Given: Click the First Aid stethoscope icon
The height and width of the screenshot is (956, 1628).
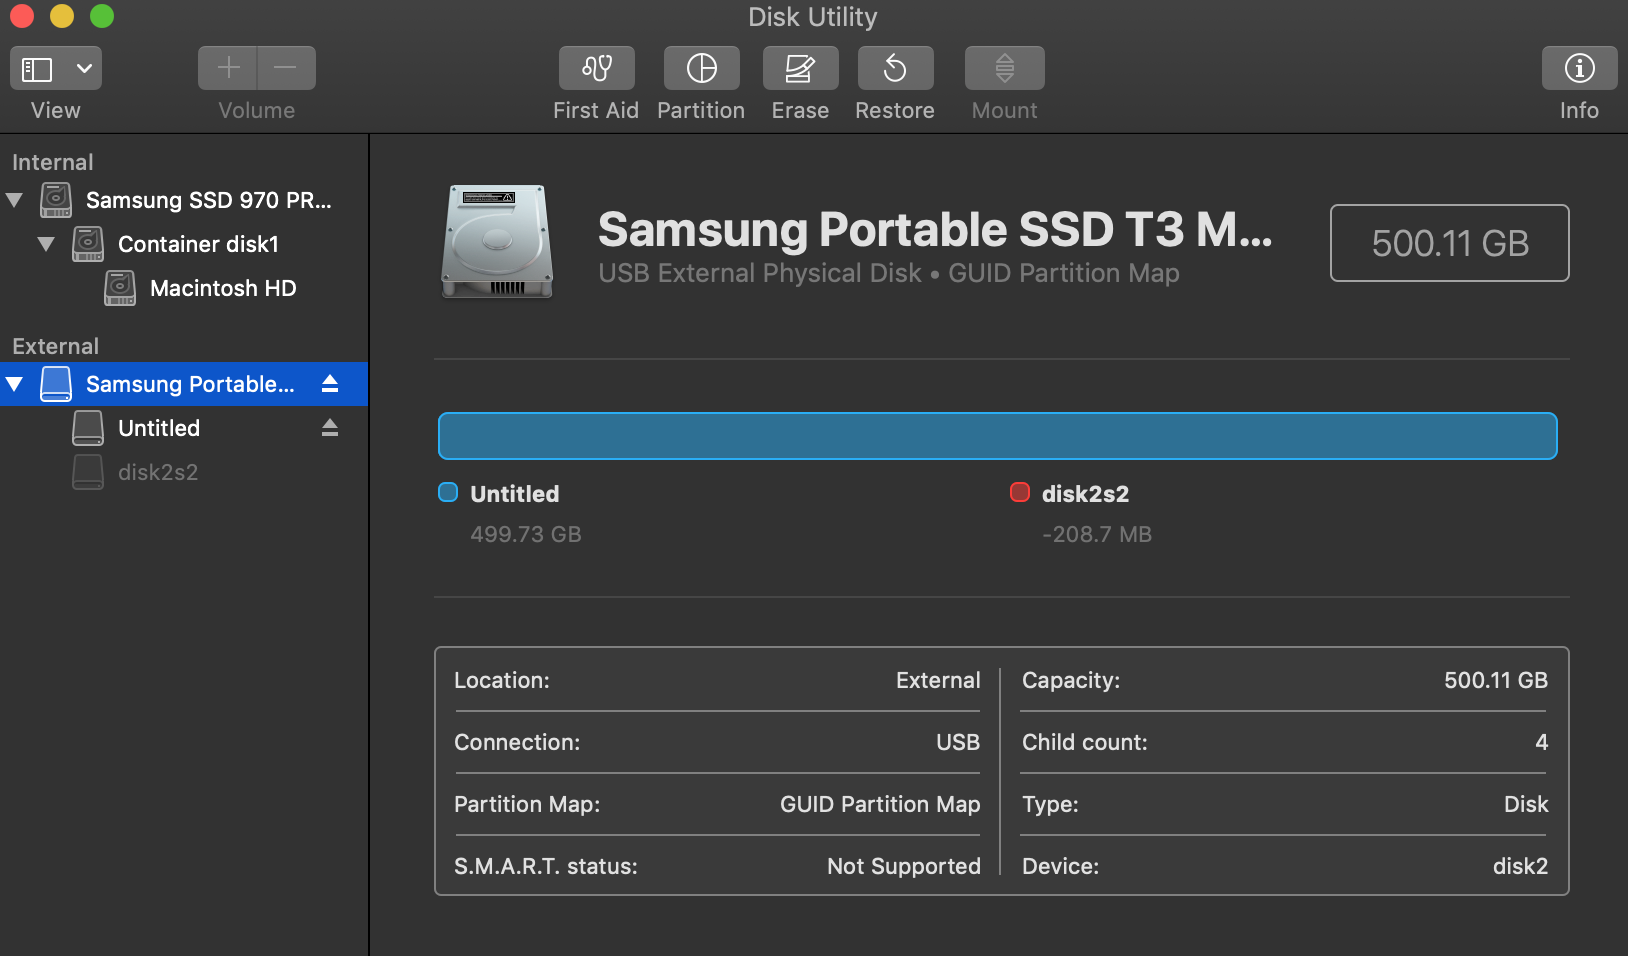Looking at the screenshot, I should pos(597,68).
